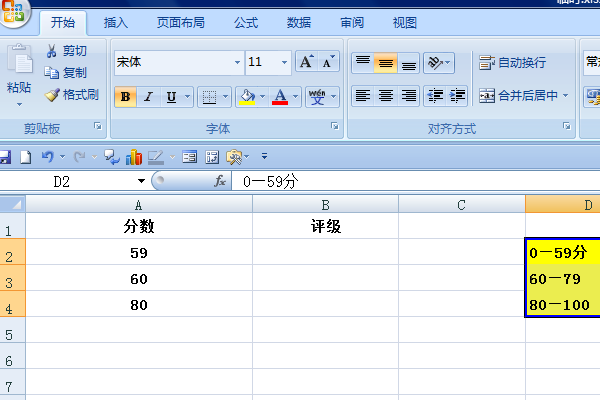Set bottom vertical alignment
600x400 pixels.
tap(409, 62)
